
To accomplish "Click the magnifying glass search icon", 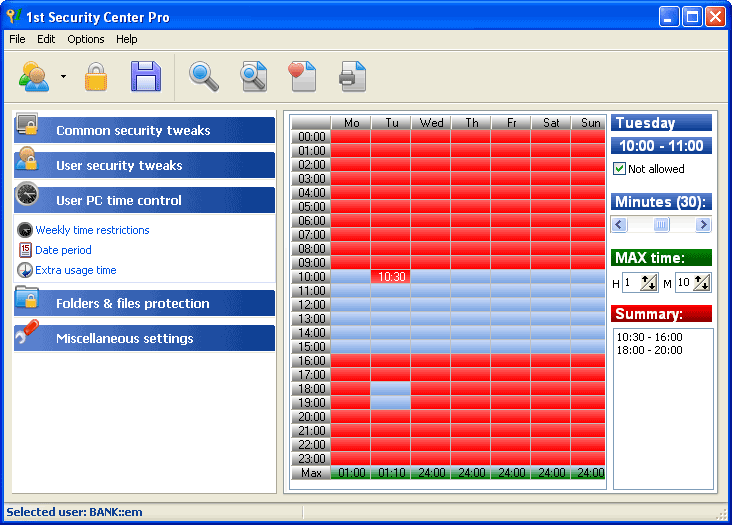I will coord(204,77).
